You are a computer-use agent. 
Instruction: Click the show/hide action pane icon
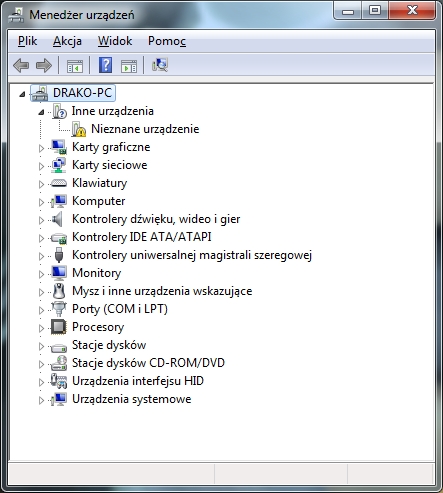[x=129, y=66]
